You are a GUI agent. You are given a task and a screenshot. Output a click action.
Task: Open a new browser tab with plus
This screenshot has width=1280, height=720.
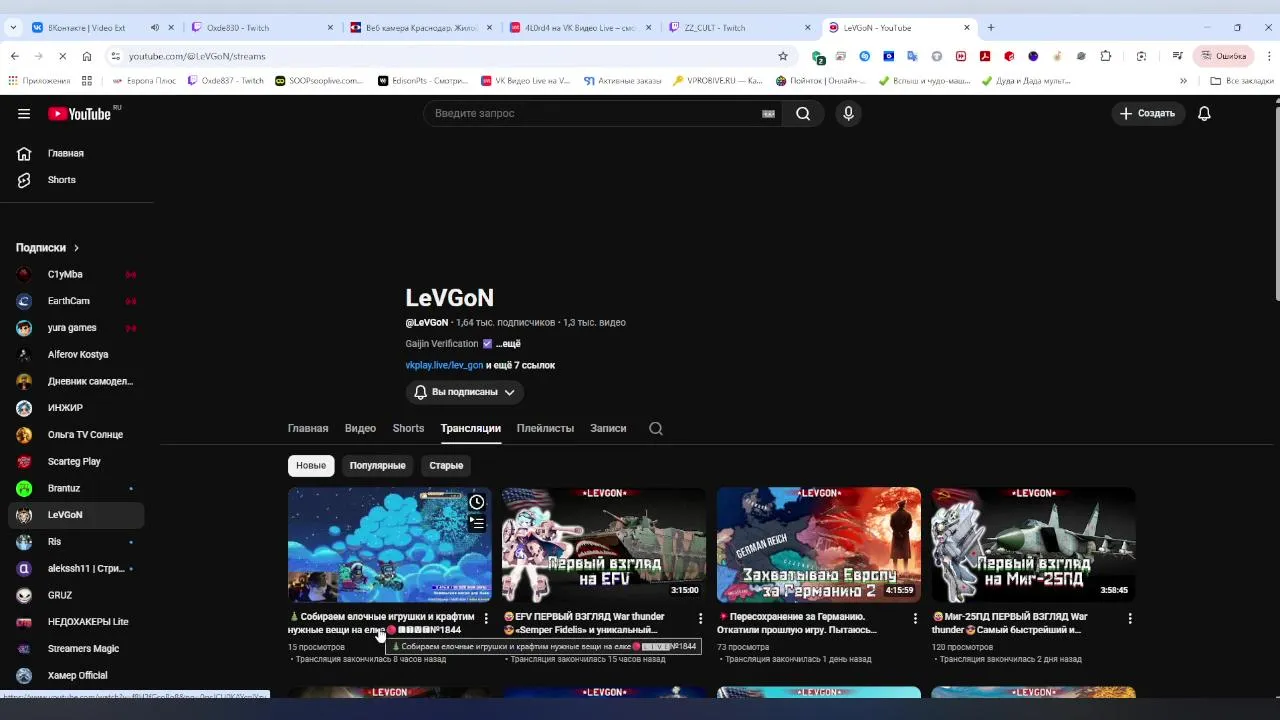click(x=991, y=28)
